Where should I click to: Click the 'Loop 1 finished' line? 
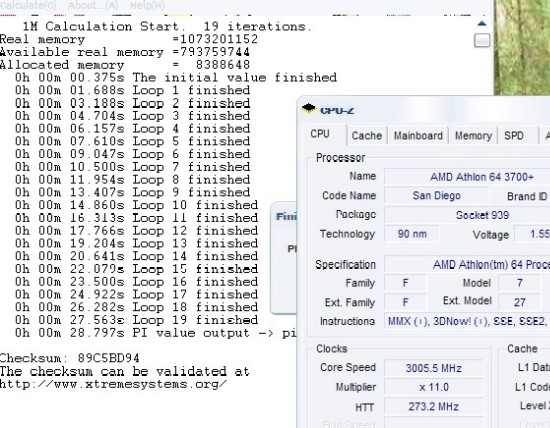133,91
